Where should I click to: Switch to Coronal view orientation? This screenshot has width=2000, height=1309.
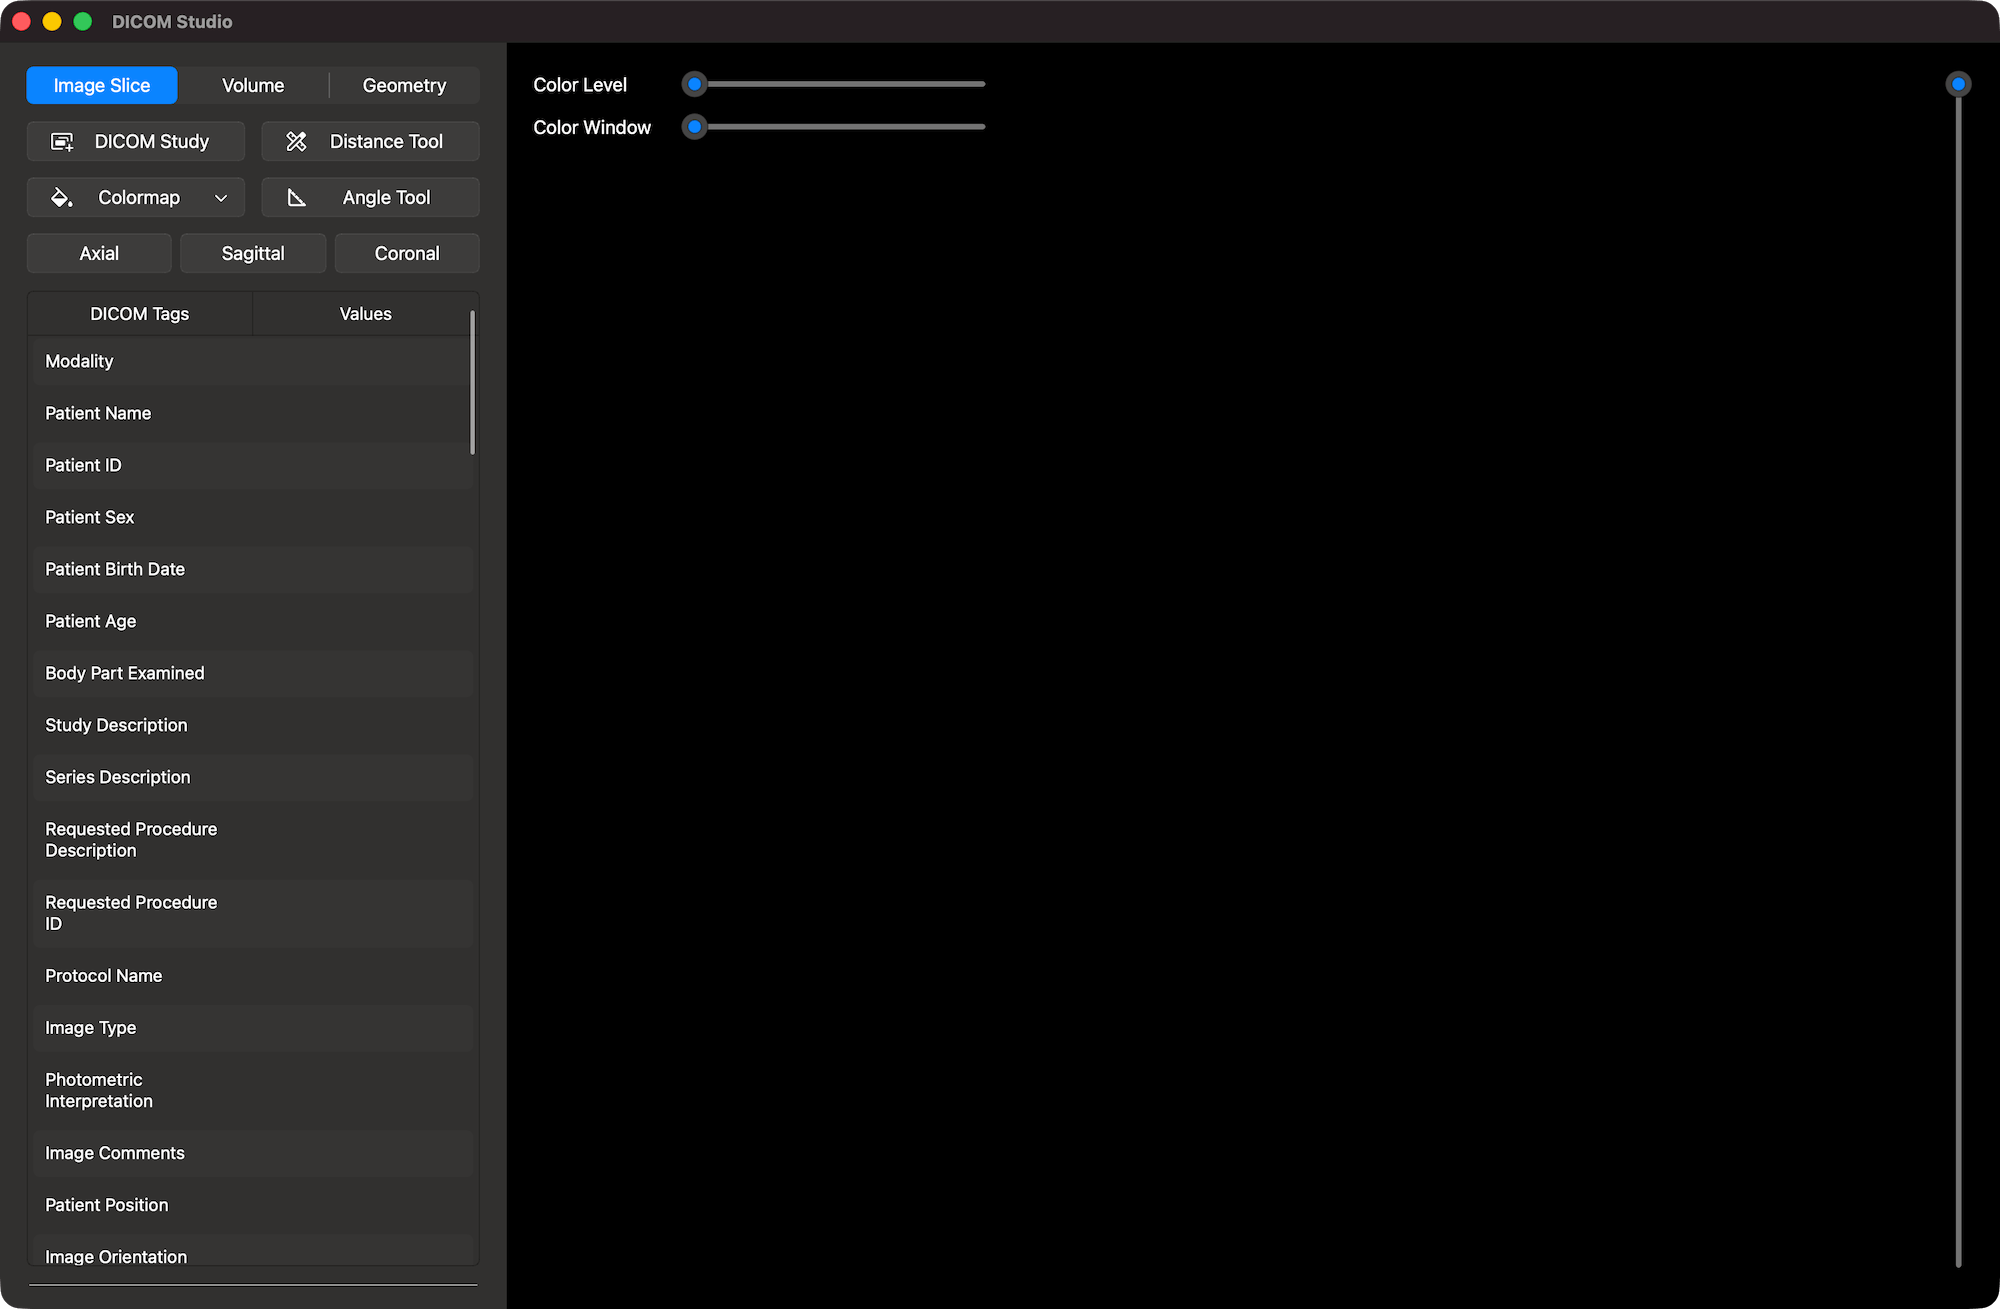coord(406,253)
